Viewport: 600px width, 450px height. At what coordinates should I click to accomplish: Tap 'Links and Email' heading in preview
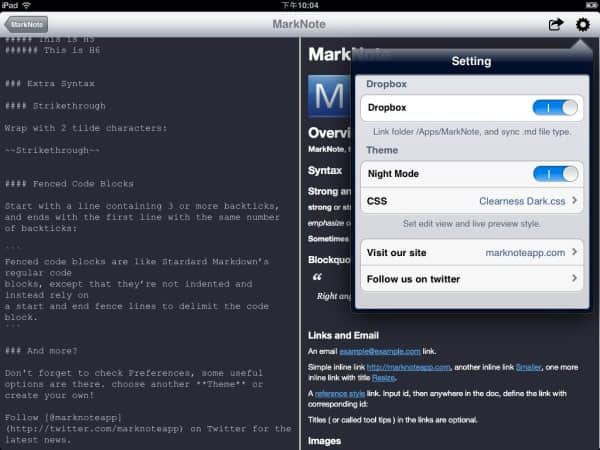point(343,336)
